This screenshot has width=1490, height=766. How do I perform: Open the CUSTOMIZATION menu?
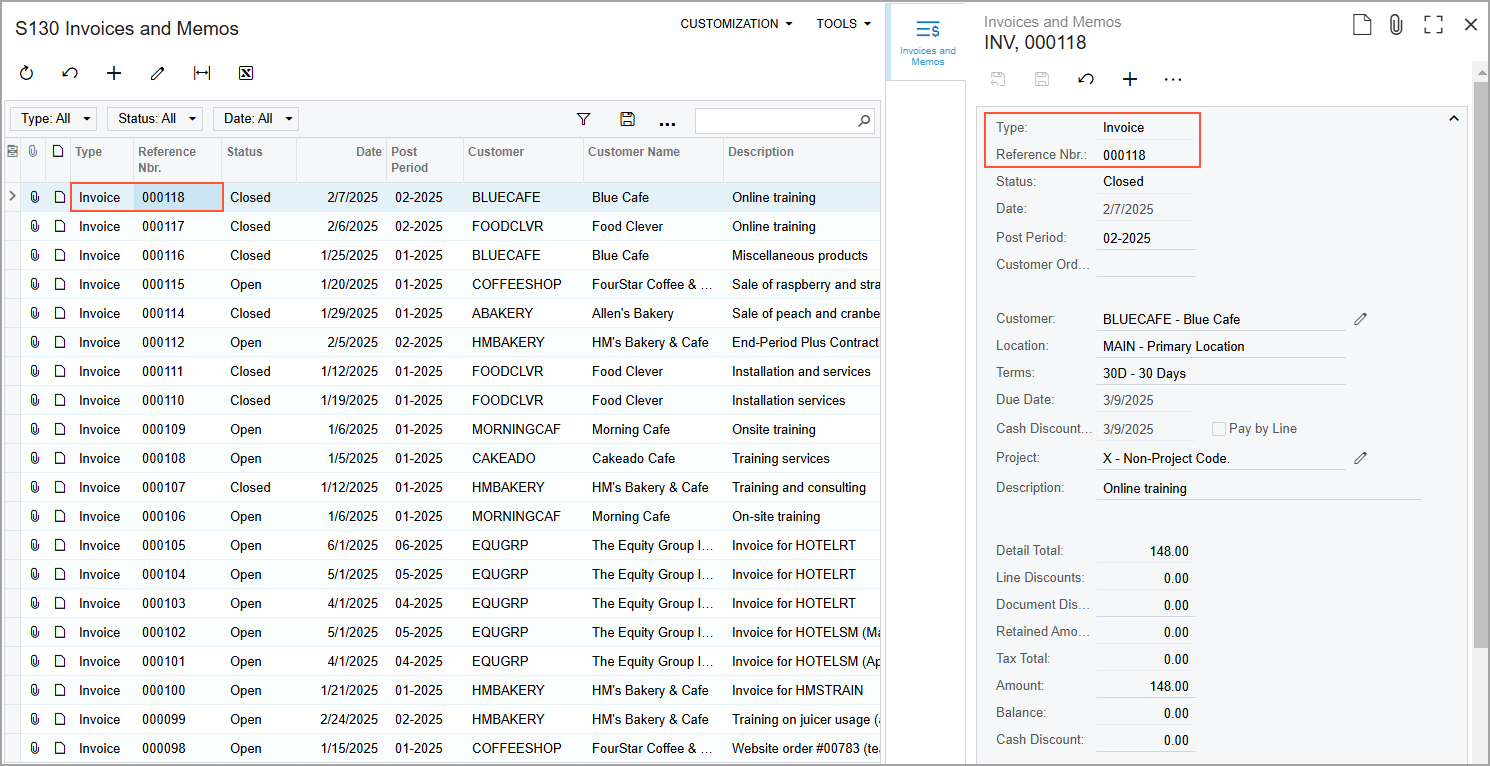pos(736,24)
